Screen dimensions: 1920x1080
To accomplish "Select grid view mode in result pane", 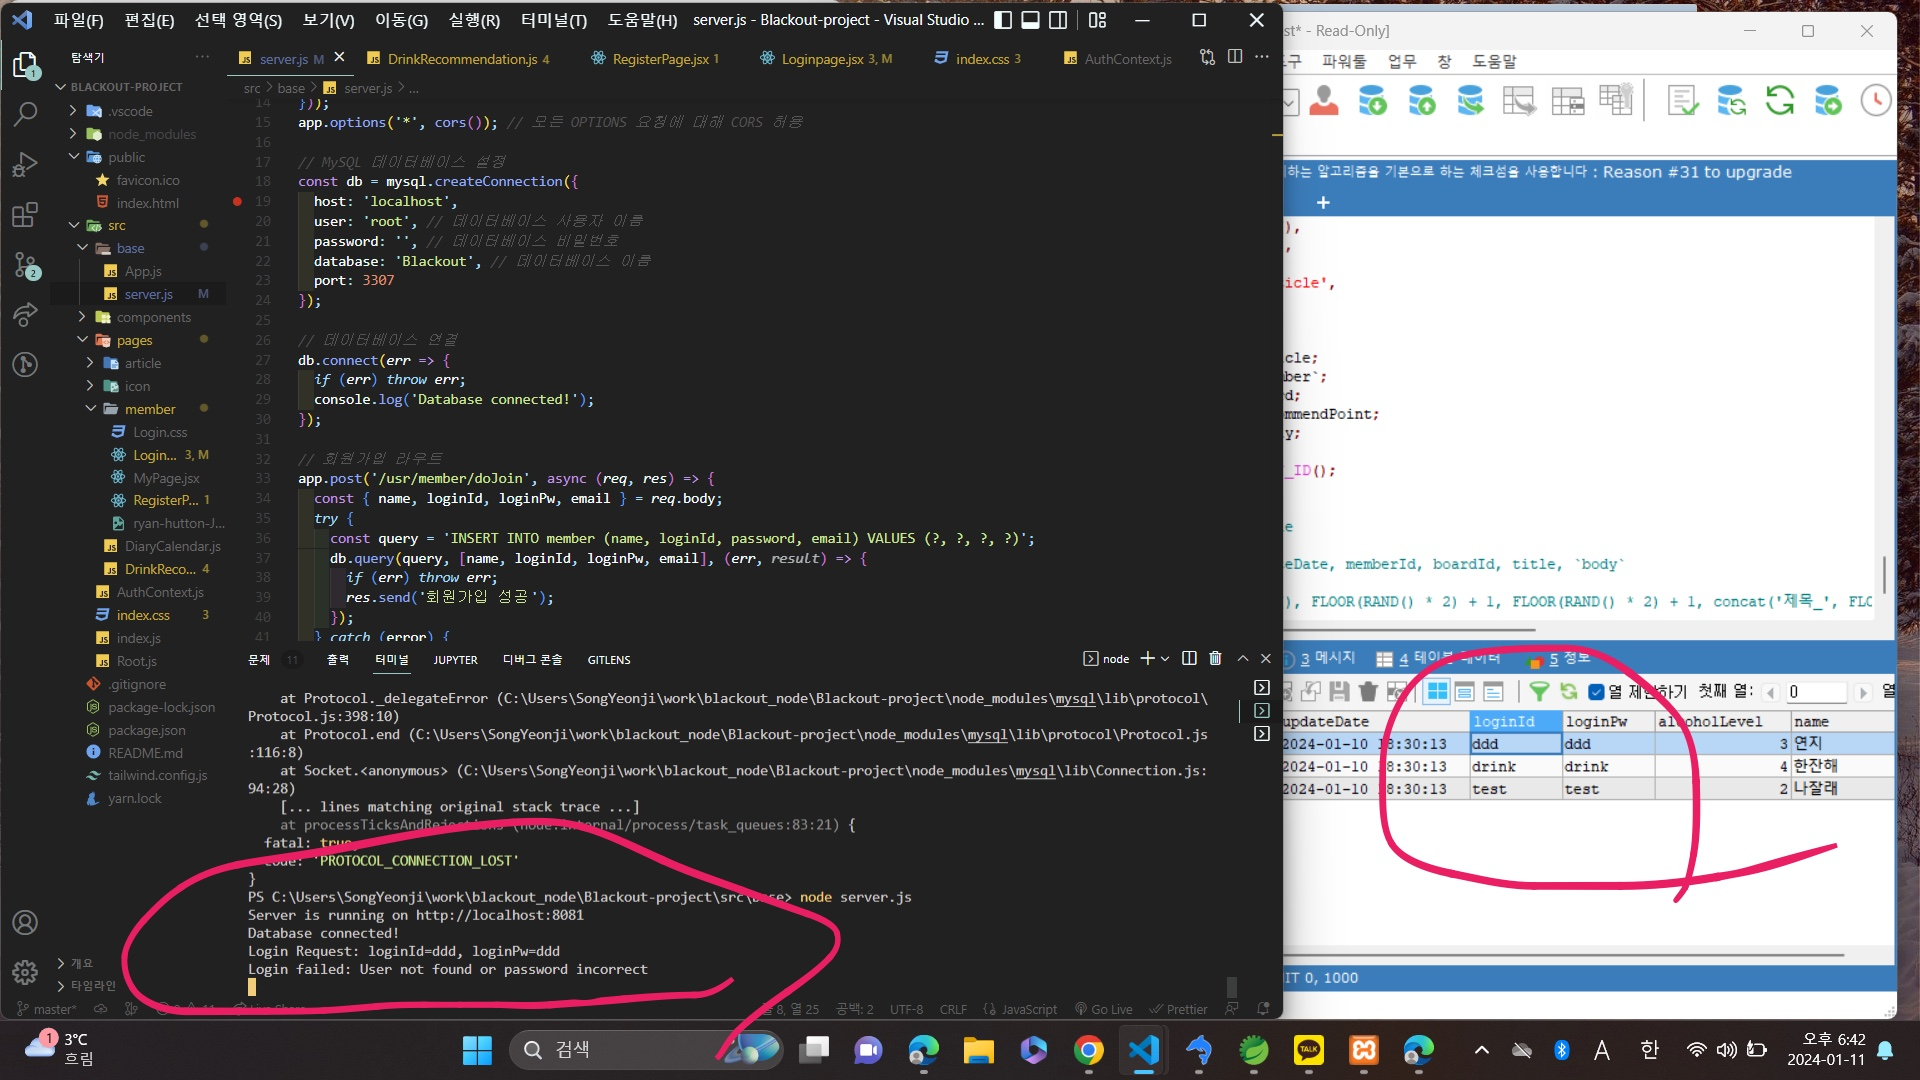I will 1437,691.
